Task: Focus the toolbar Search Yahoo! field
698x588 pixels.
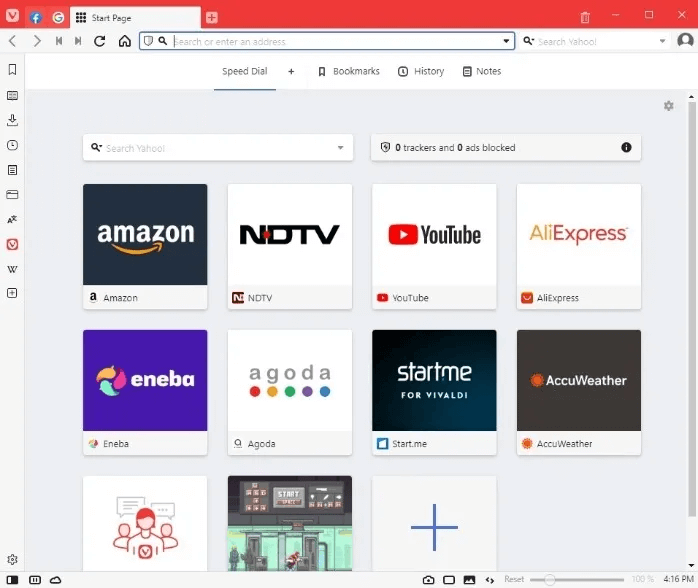Action: coord(597,41)
